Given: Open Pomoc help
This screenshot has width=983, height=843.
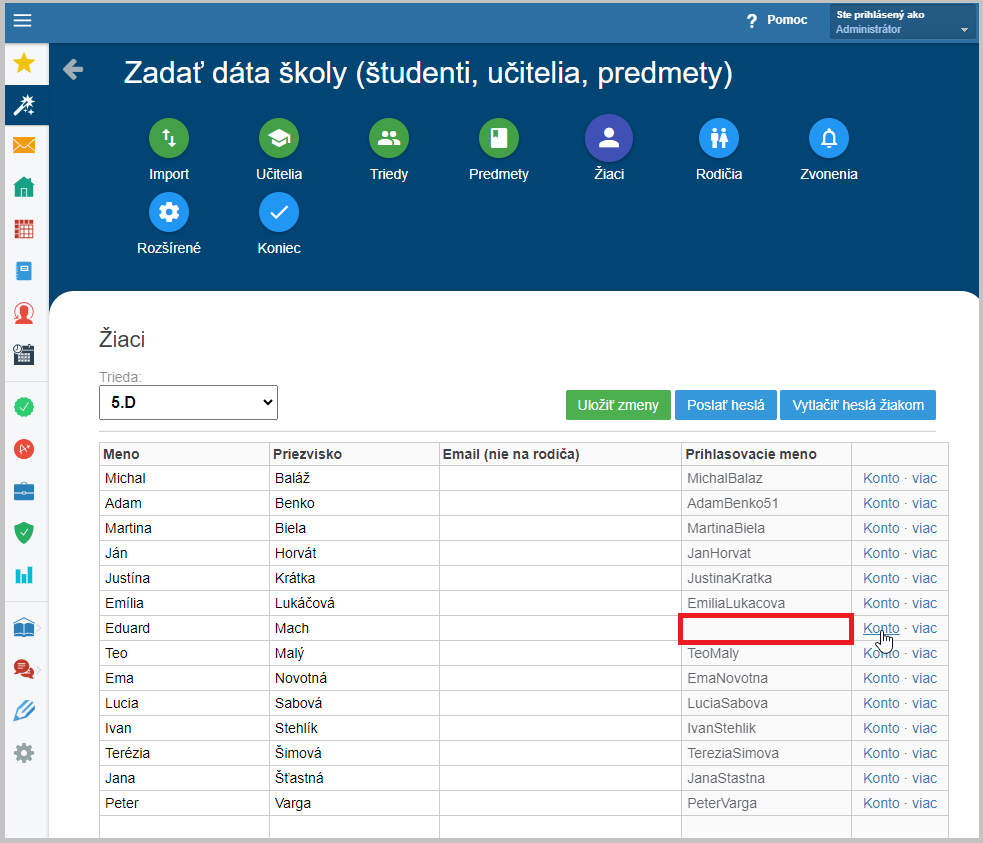Looking at the screenshot, I should [777, 21].
